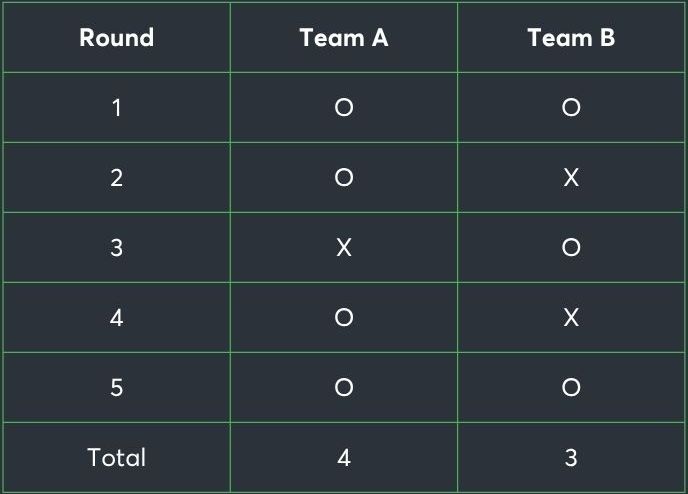Click Team A's O mark in Round 4
The height and width of the screenshot is (494, 688).
344,317
